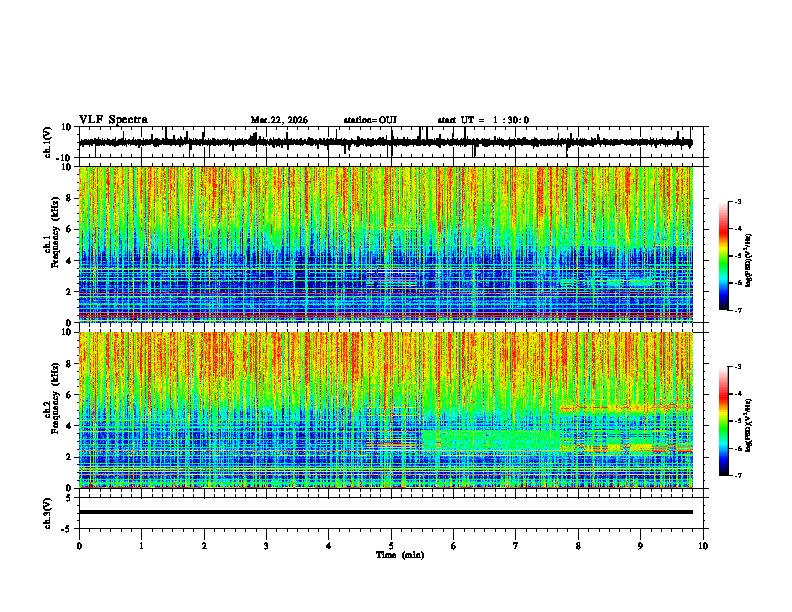Click the ch.1 color bar log(PSD) unit label

[749, 260]
